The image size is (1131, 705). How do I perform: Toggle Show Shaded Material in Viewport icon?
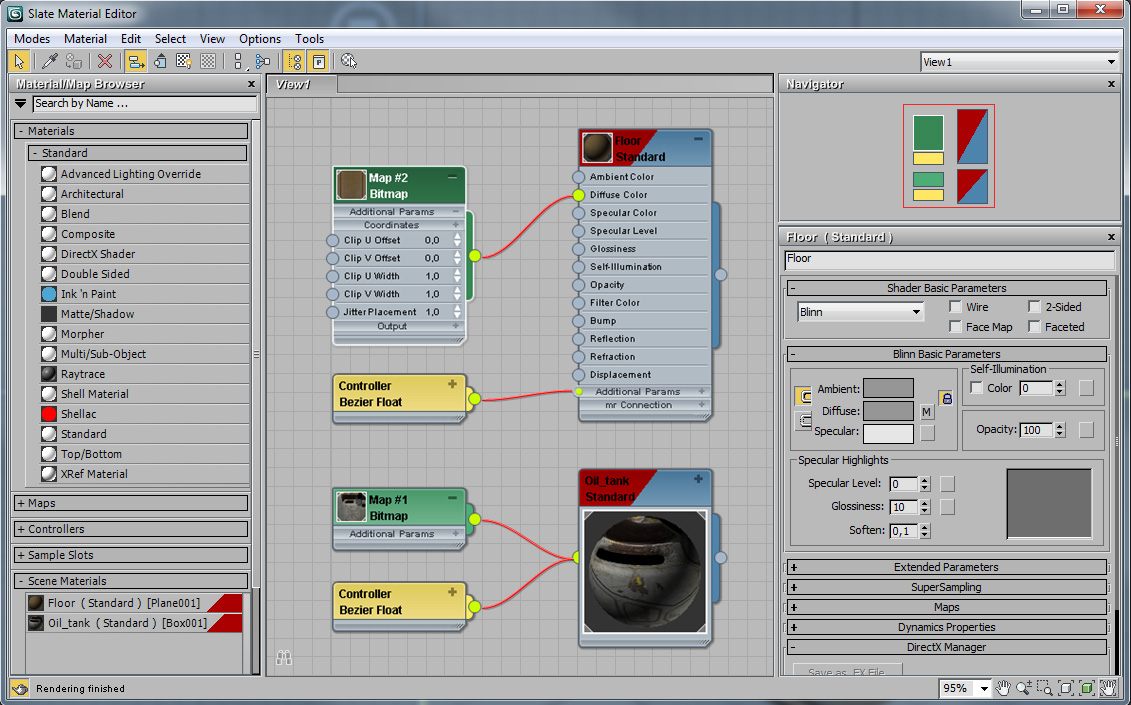(184, 62)
